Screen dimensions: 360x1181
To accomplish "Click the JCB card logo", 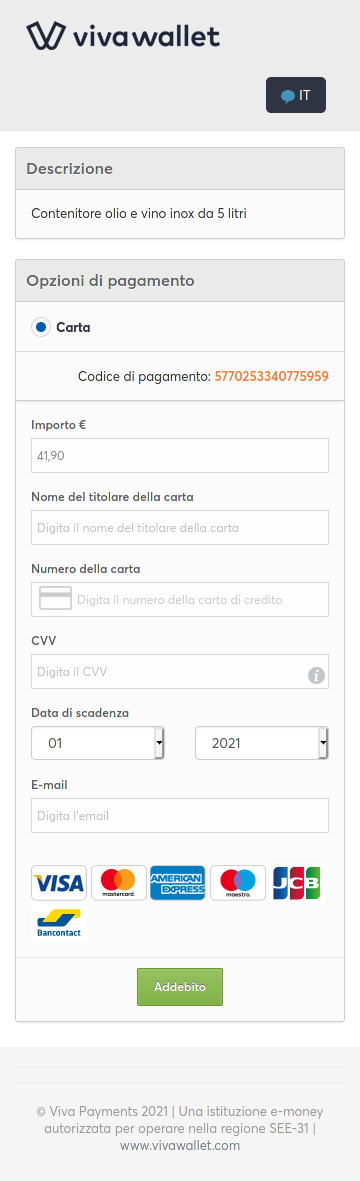I will (x=297, y=883).
